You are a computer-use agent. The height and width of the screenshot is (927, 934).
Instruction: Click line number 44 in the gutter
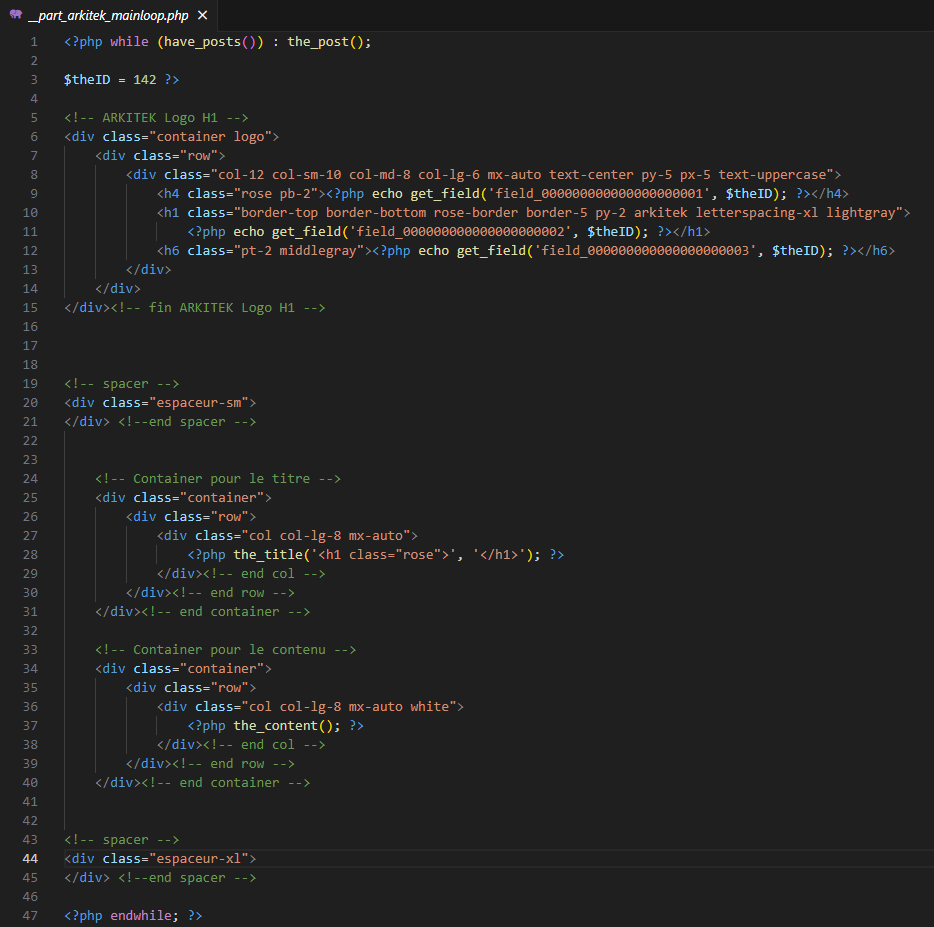pyautogui.click(x=30, y=859)
